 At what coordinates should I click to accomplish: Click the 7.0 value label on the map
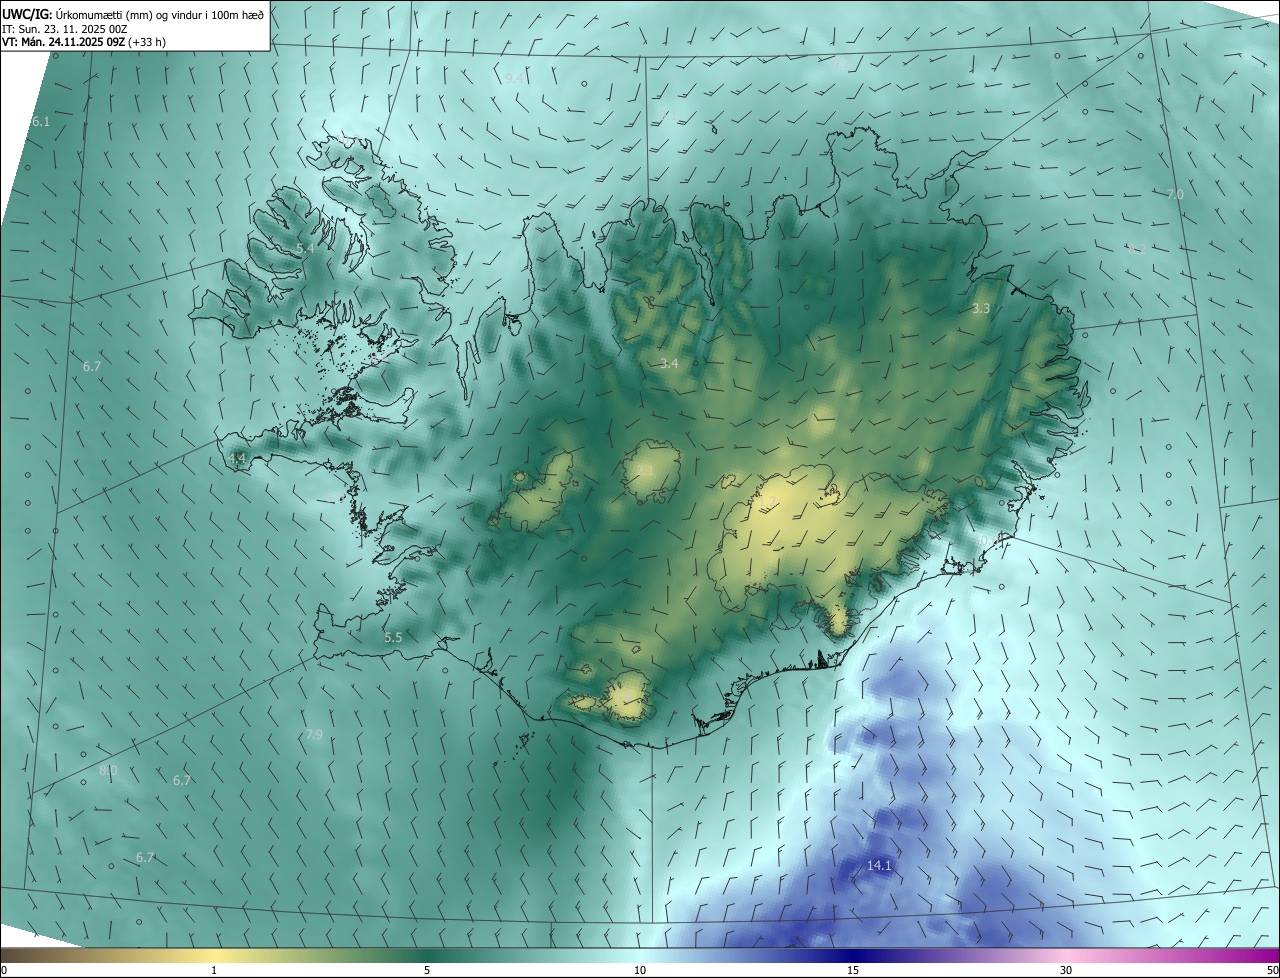[1175, 194]
